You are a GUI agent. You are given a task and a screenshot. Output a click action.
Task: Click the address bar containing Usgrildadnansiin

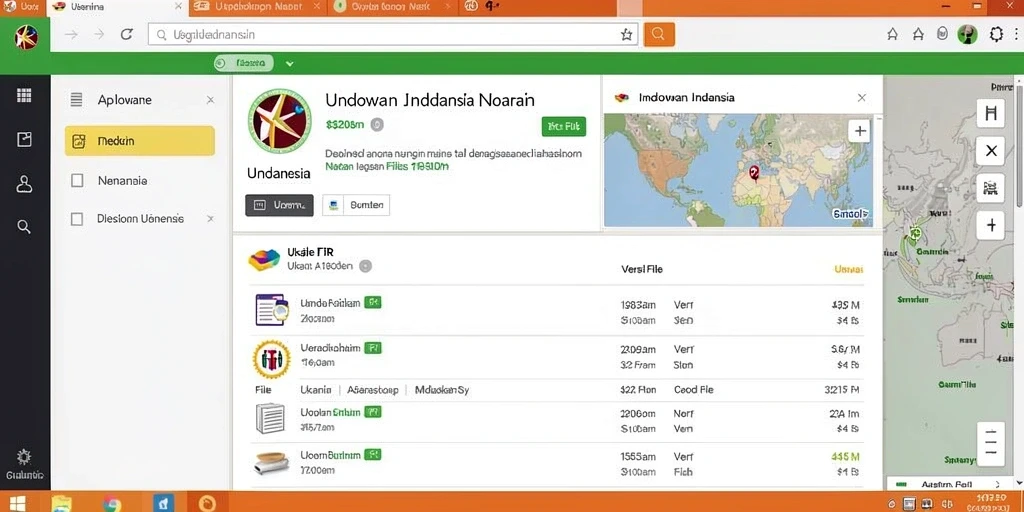(392, 35)
